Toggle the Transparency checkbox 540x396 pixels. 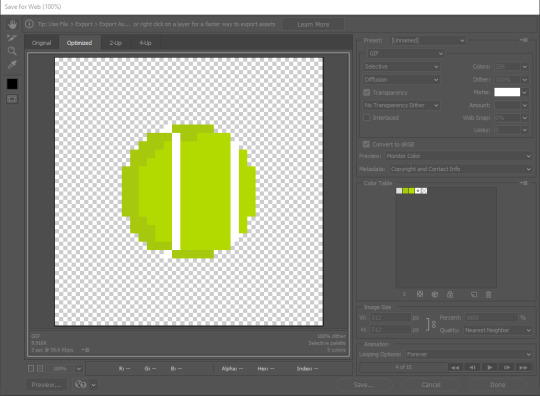(367, 93)
